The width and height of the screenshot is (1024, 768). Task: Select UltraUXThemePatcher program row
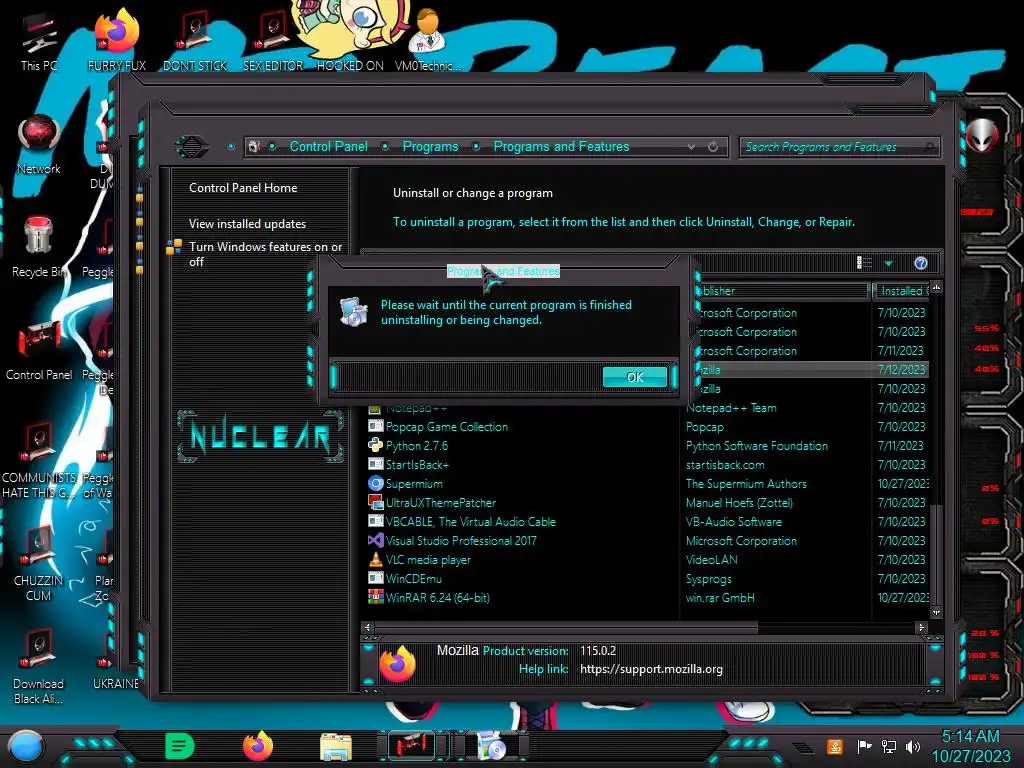pyautogui.click(x=441, y=502)
